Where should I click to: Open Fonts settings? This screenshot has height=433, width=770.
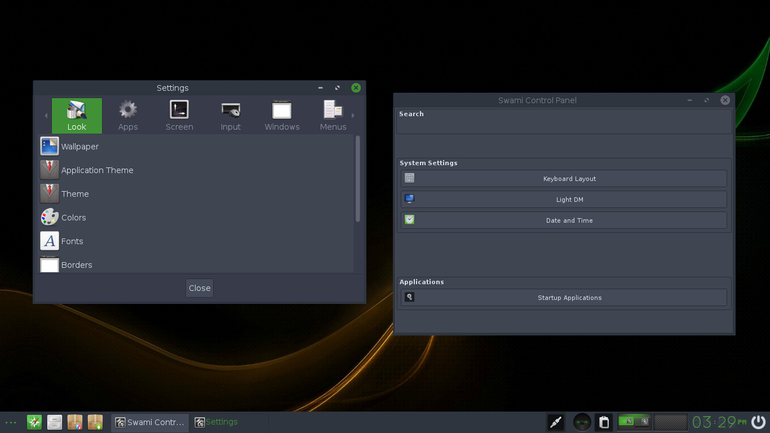pyautogui.click(x=71, y=241)
